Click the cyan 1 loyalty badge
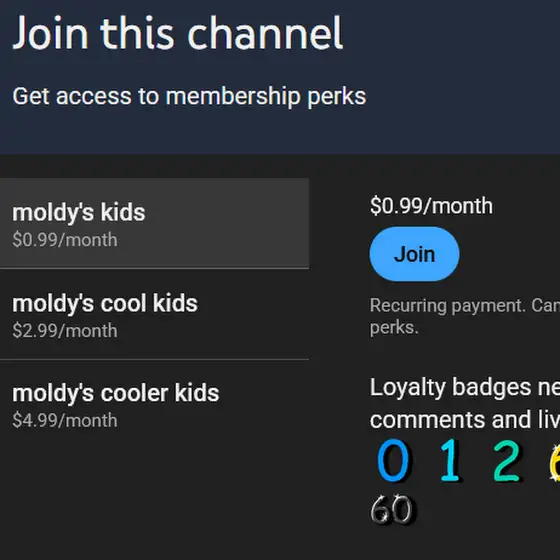This screenshot has height=560, width=560. [450, 460]
